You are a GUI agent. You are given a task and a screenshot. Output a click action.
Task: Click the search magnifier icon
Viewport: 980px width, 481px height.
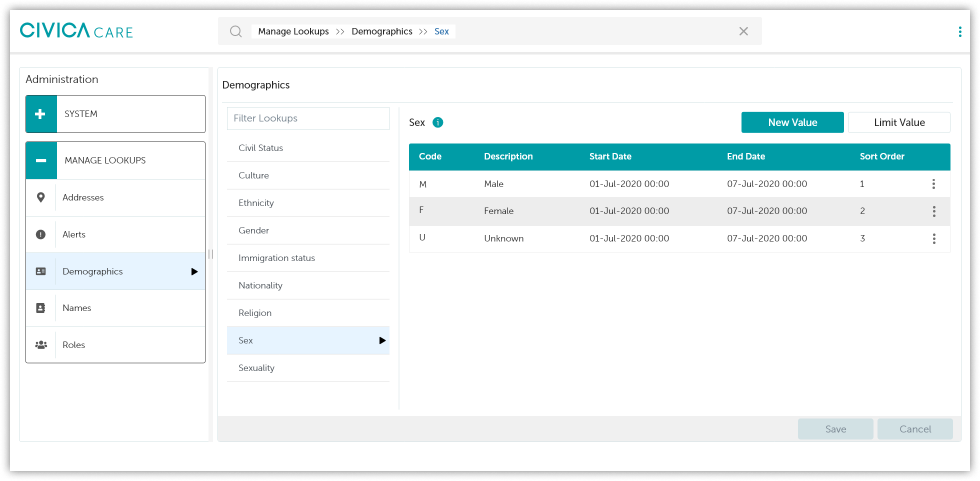point(236,31)
